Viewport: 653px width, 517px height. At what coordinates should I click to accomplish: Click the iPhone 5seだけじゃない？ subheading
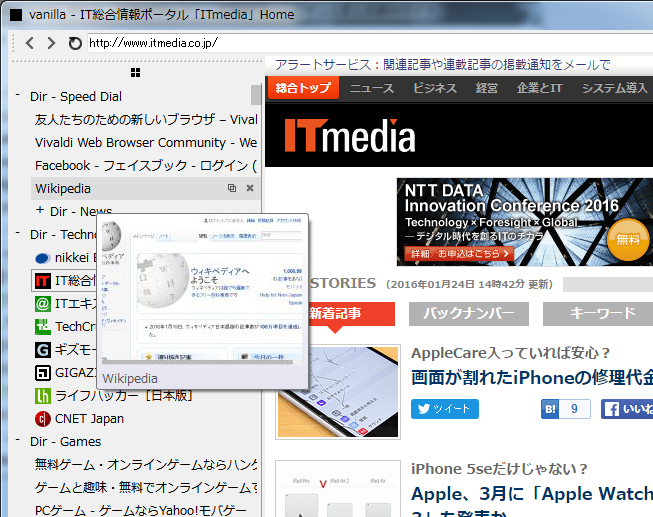coord(499,469)
